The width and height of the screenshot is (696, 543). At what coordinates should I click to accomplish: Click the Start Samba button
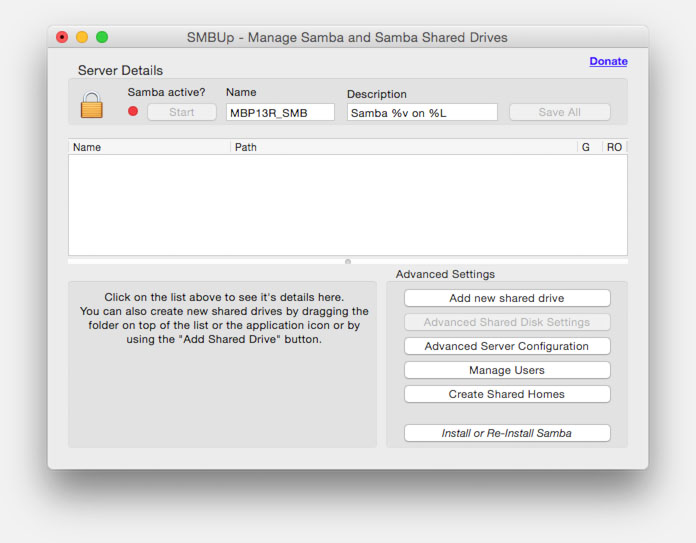[182, 112]
